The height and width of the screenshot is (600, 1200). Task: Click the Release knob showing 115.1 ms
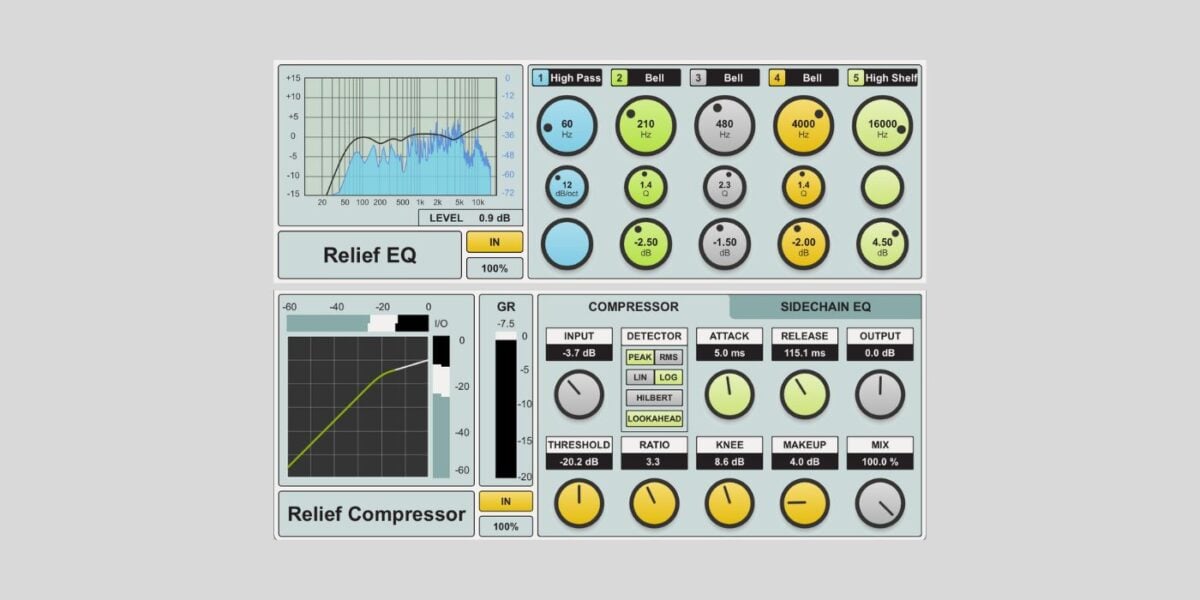tap(805, 395)
